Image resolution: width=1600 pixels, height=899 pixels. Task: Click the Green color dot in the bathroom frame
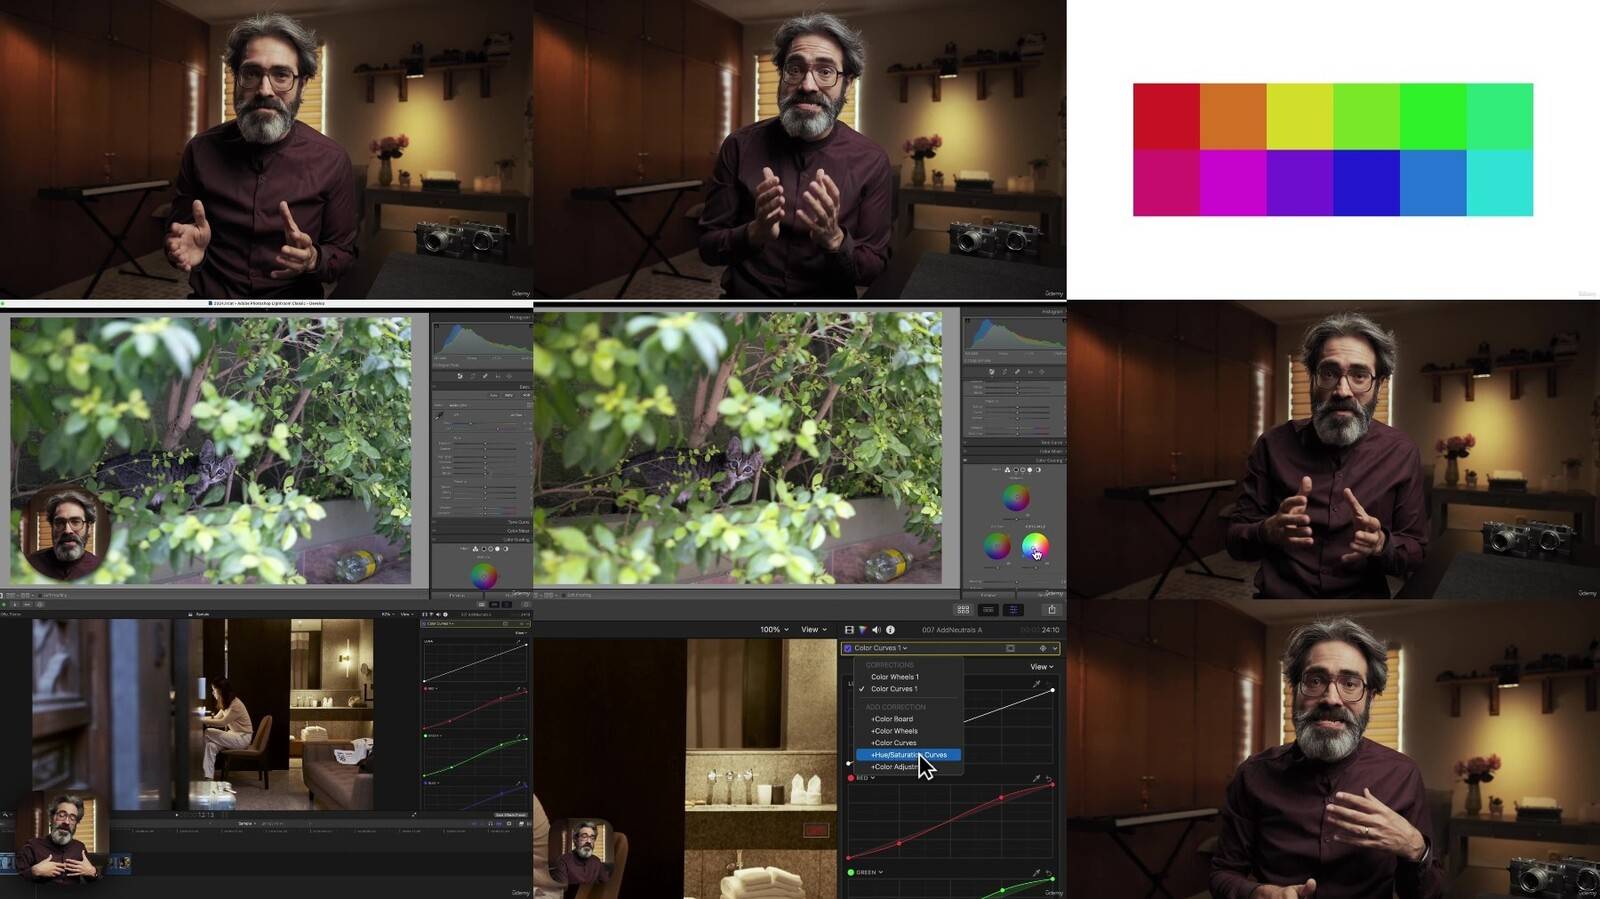(851, 872)
